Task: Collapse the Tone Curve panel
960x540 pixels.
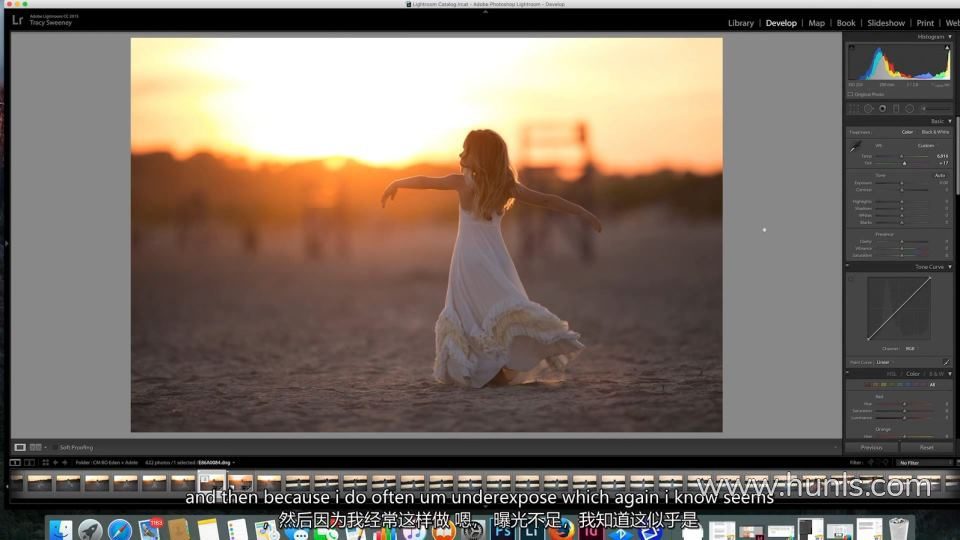Action: click(x=949, y=267)
